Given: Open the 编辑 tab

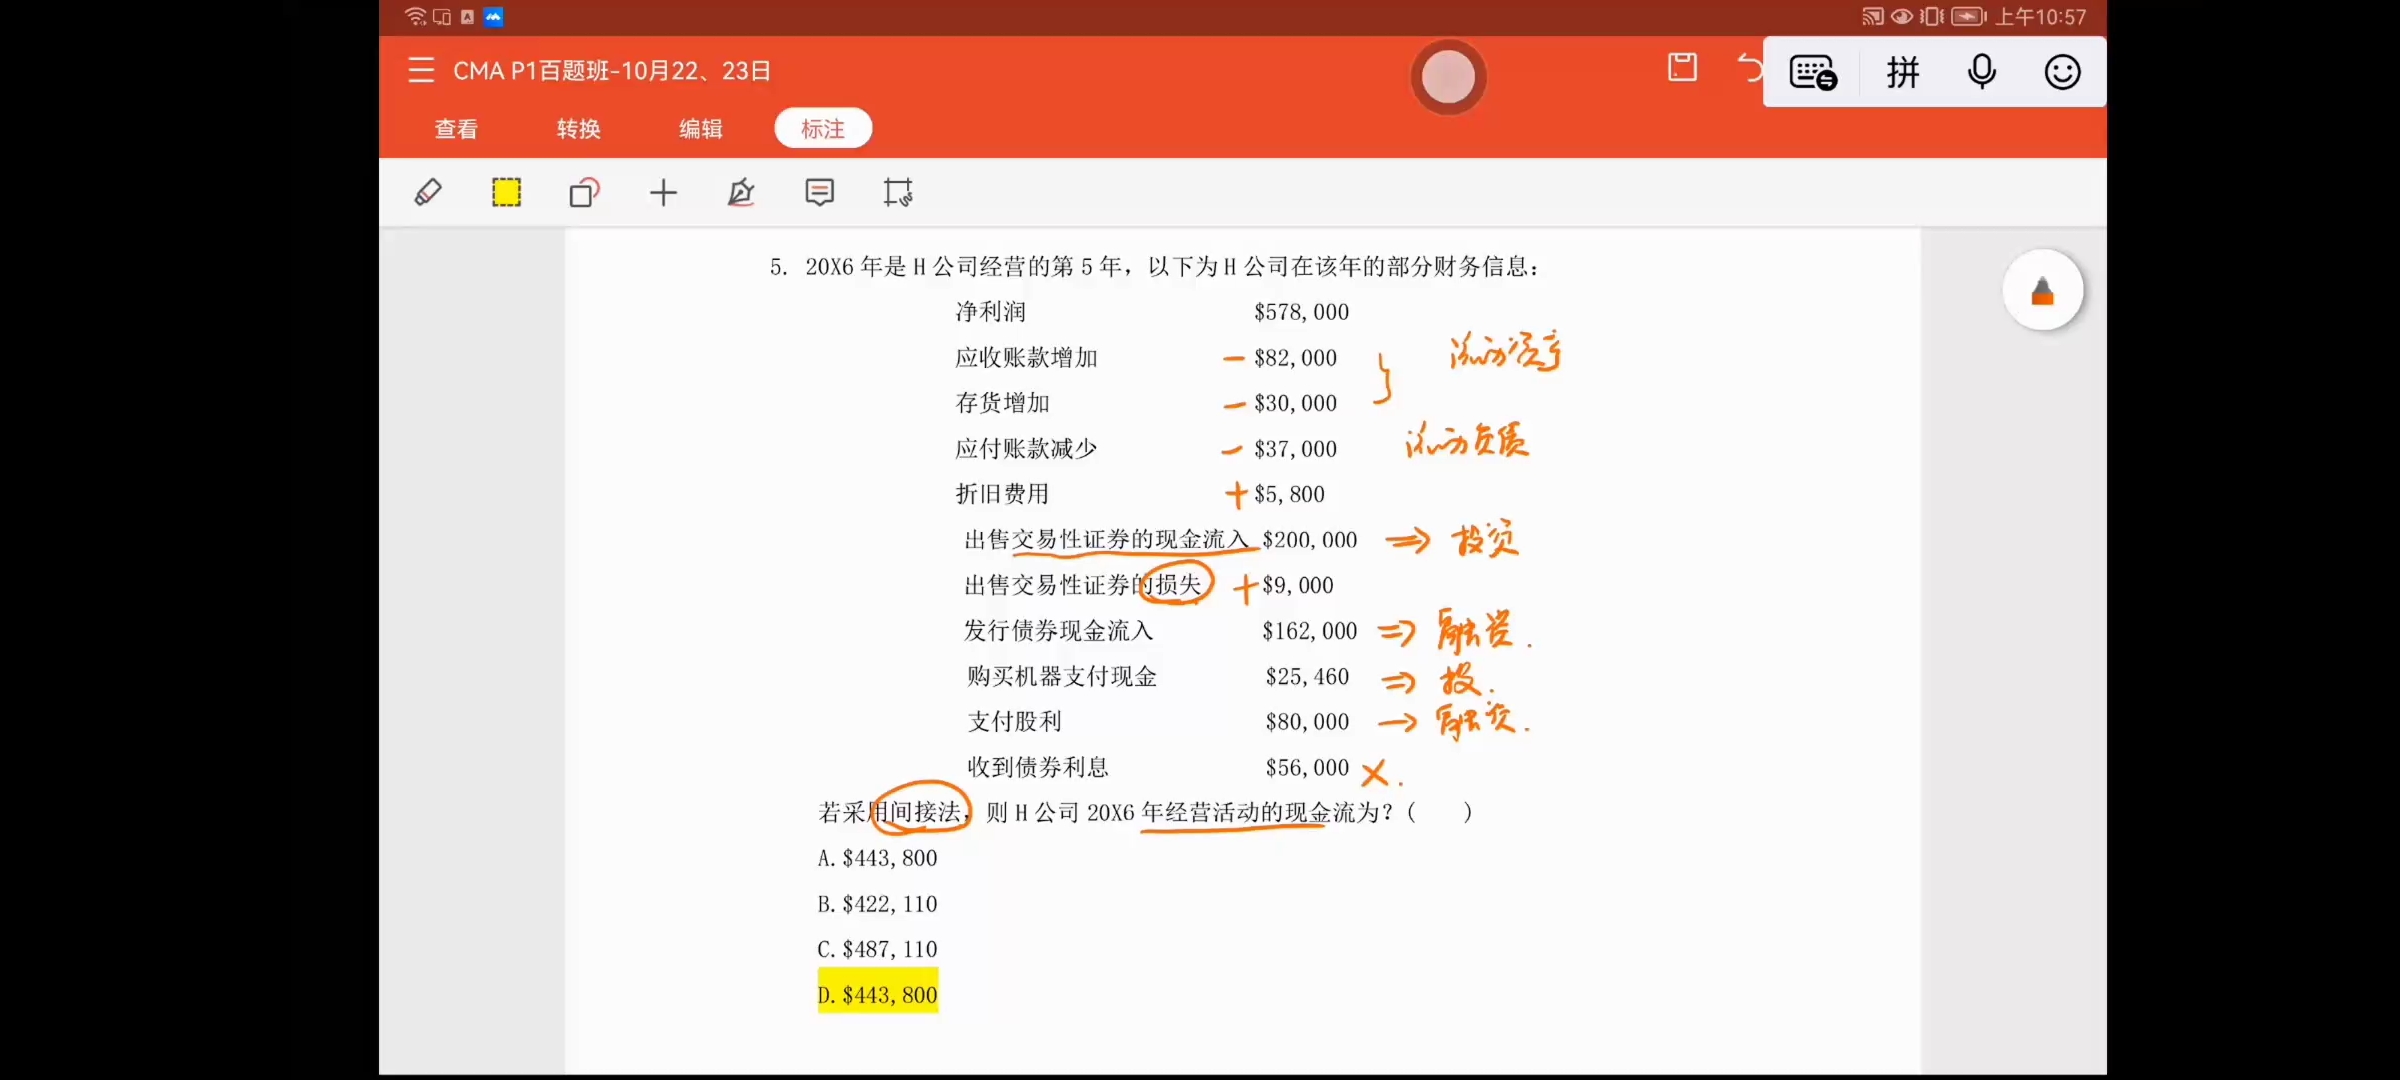Looking at the screenshot, I should coord(700,129).
